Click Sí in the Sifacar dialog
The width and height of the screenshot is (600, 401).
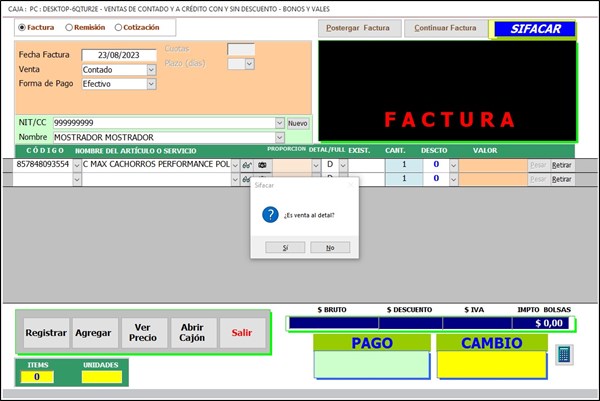(286, 247)
